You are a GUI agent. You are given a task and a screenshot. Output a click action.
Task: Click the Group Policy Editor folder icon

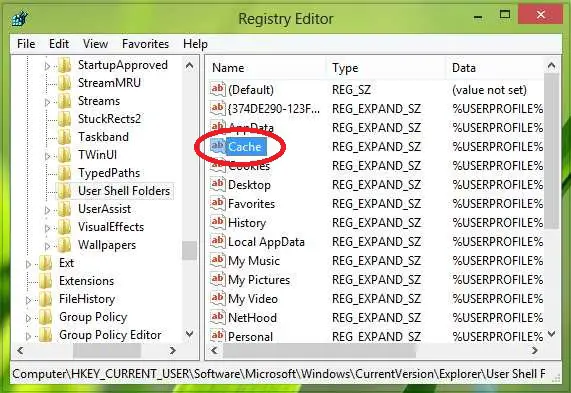point(46,335)
